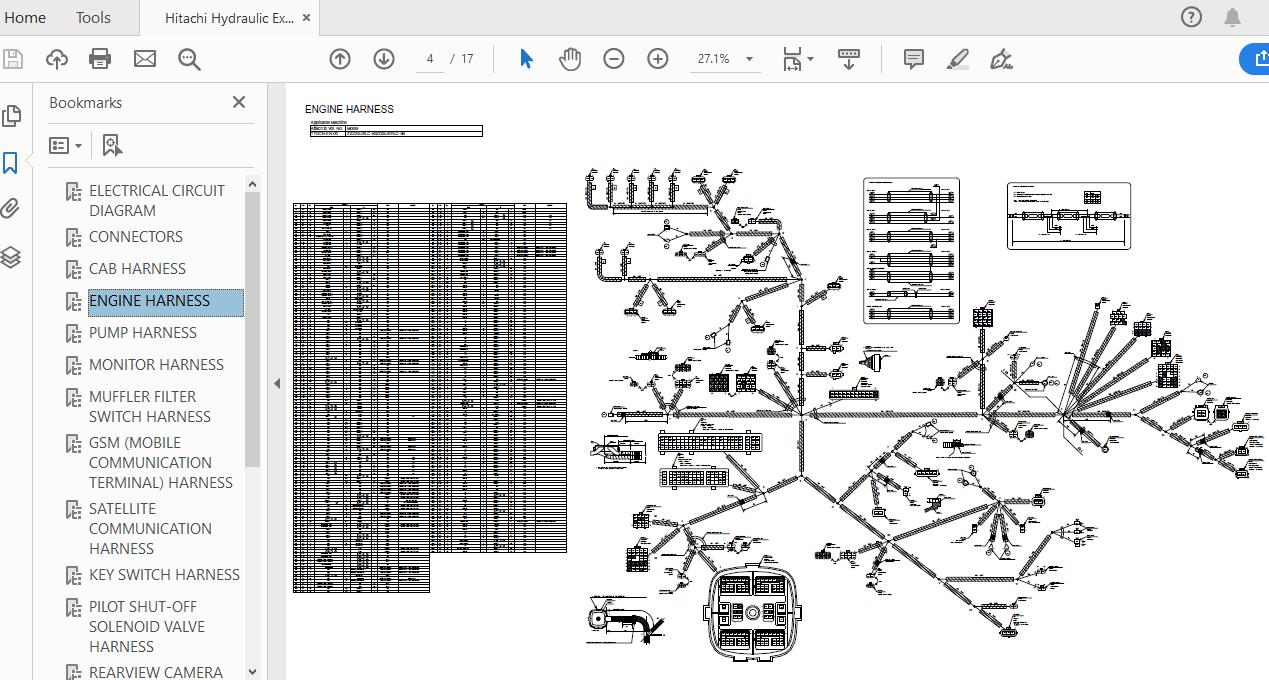The width and height of the screenshot is (1269, 680).
Task: Select the arrow Selection tool
Action: [x=526, y=59]
